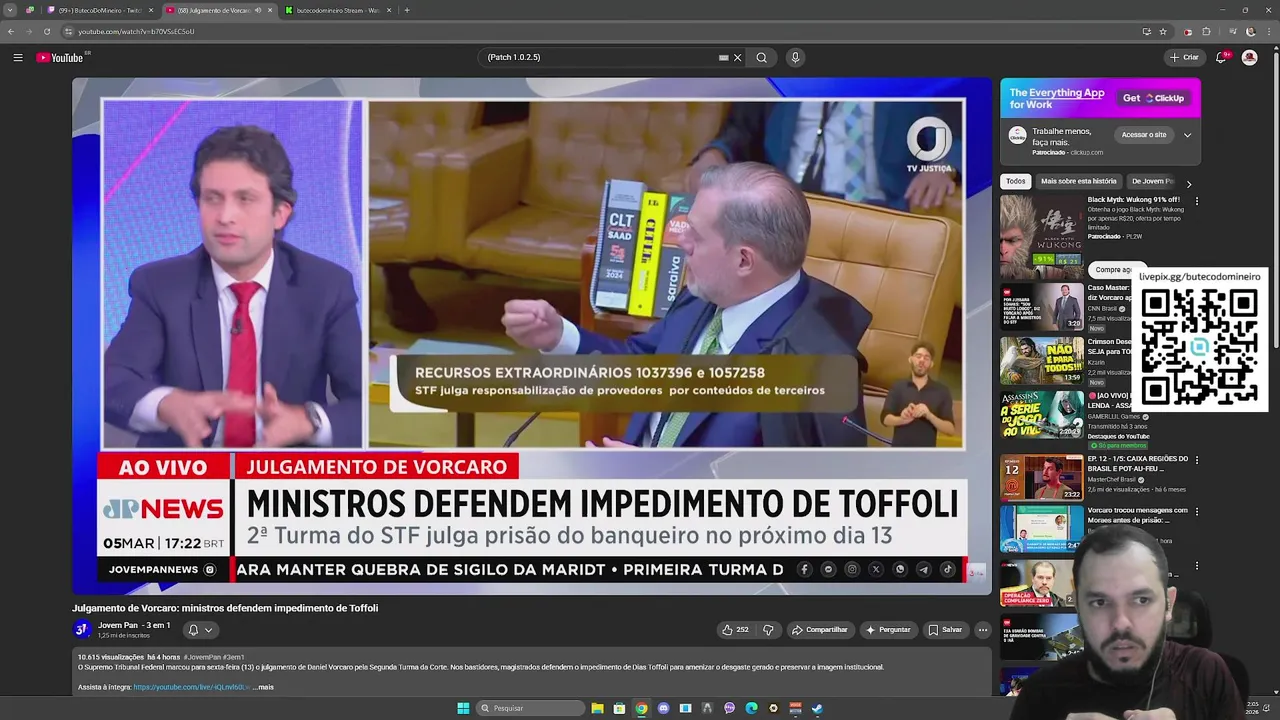The width and height of the screenshot is (1280, 720).
Task: Click Acessar o site ad button
Action: tap(1144, 135)
